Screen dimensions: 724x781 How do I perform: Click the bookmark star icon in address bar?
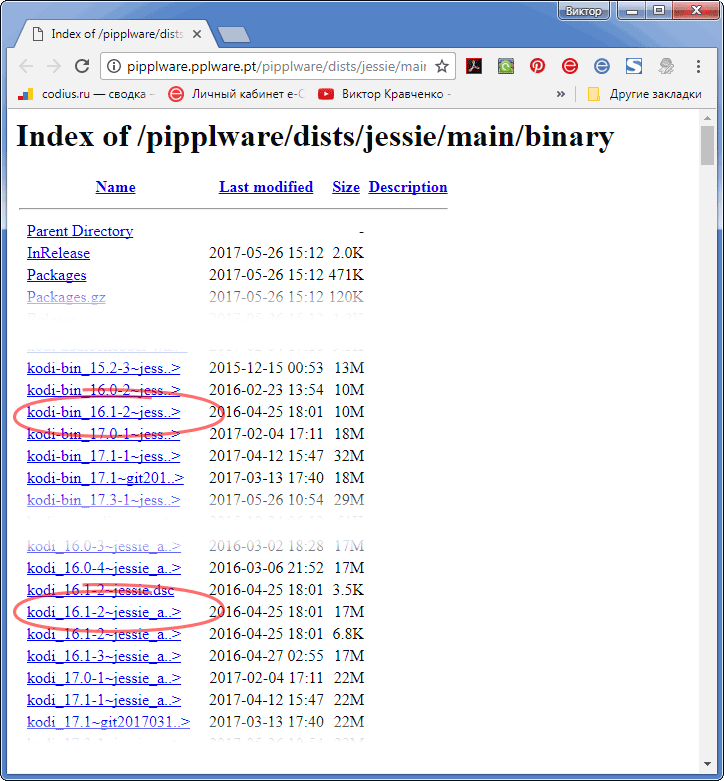click(442, 67)
